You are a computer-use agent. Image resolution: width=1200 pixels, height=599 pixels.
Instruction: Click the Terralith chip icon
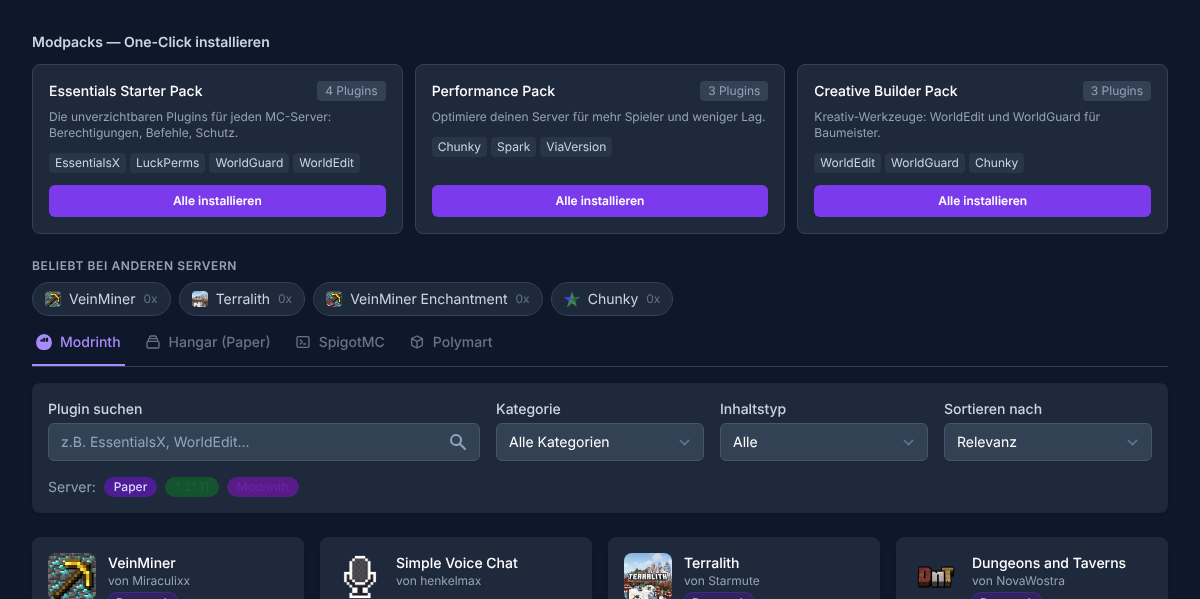200,299
